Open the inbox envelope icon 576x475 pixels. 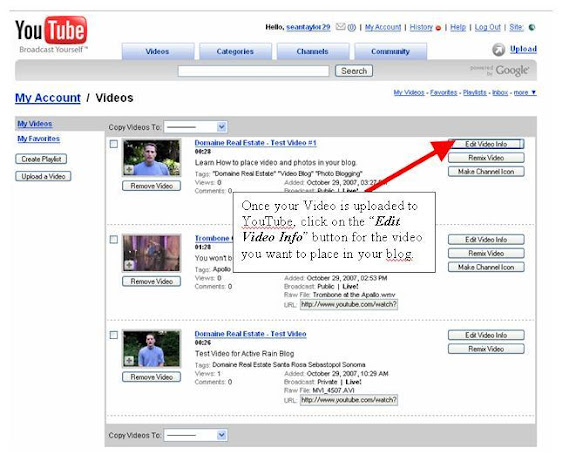[x=341, y=27]
